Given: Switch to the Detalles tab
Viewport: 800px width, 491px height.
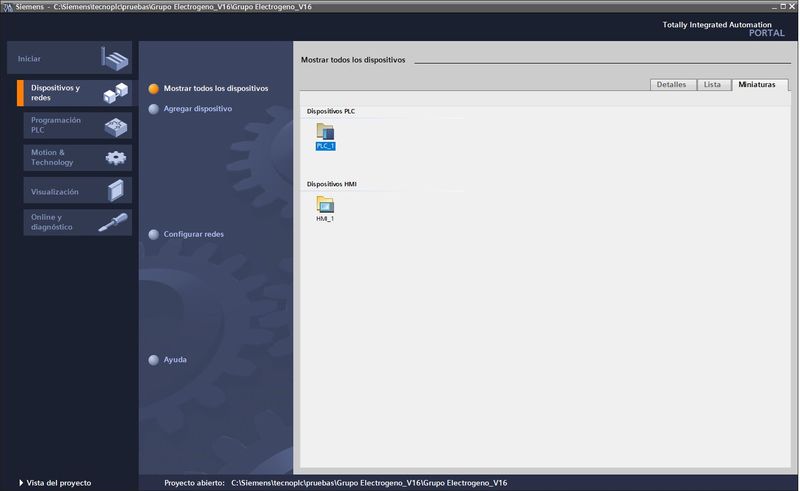Looking at the screenshot, I should pyautogui.click(x=673, y=85).
